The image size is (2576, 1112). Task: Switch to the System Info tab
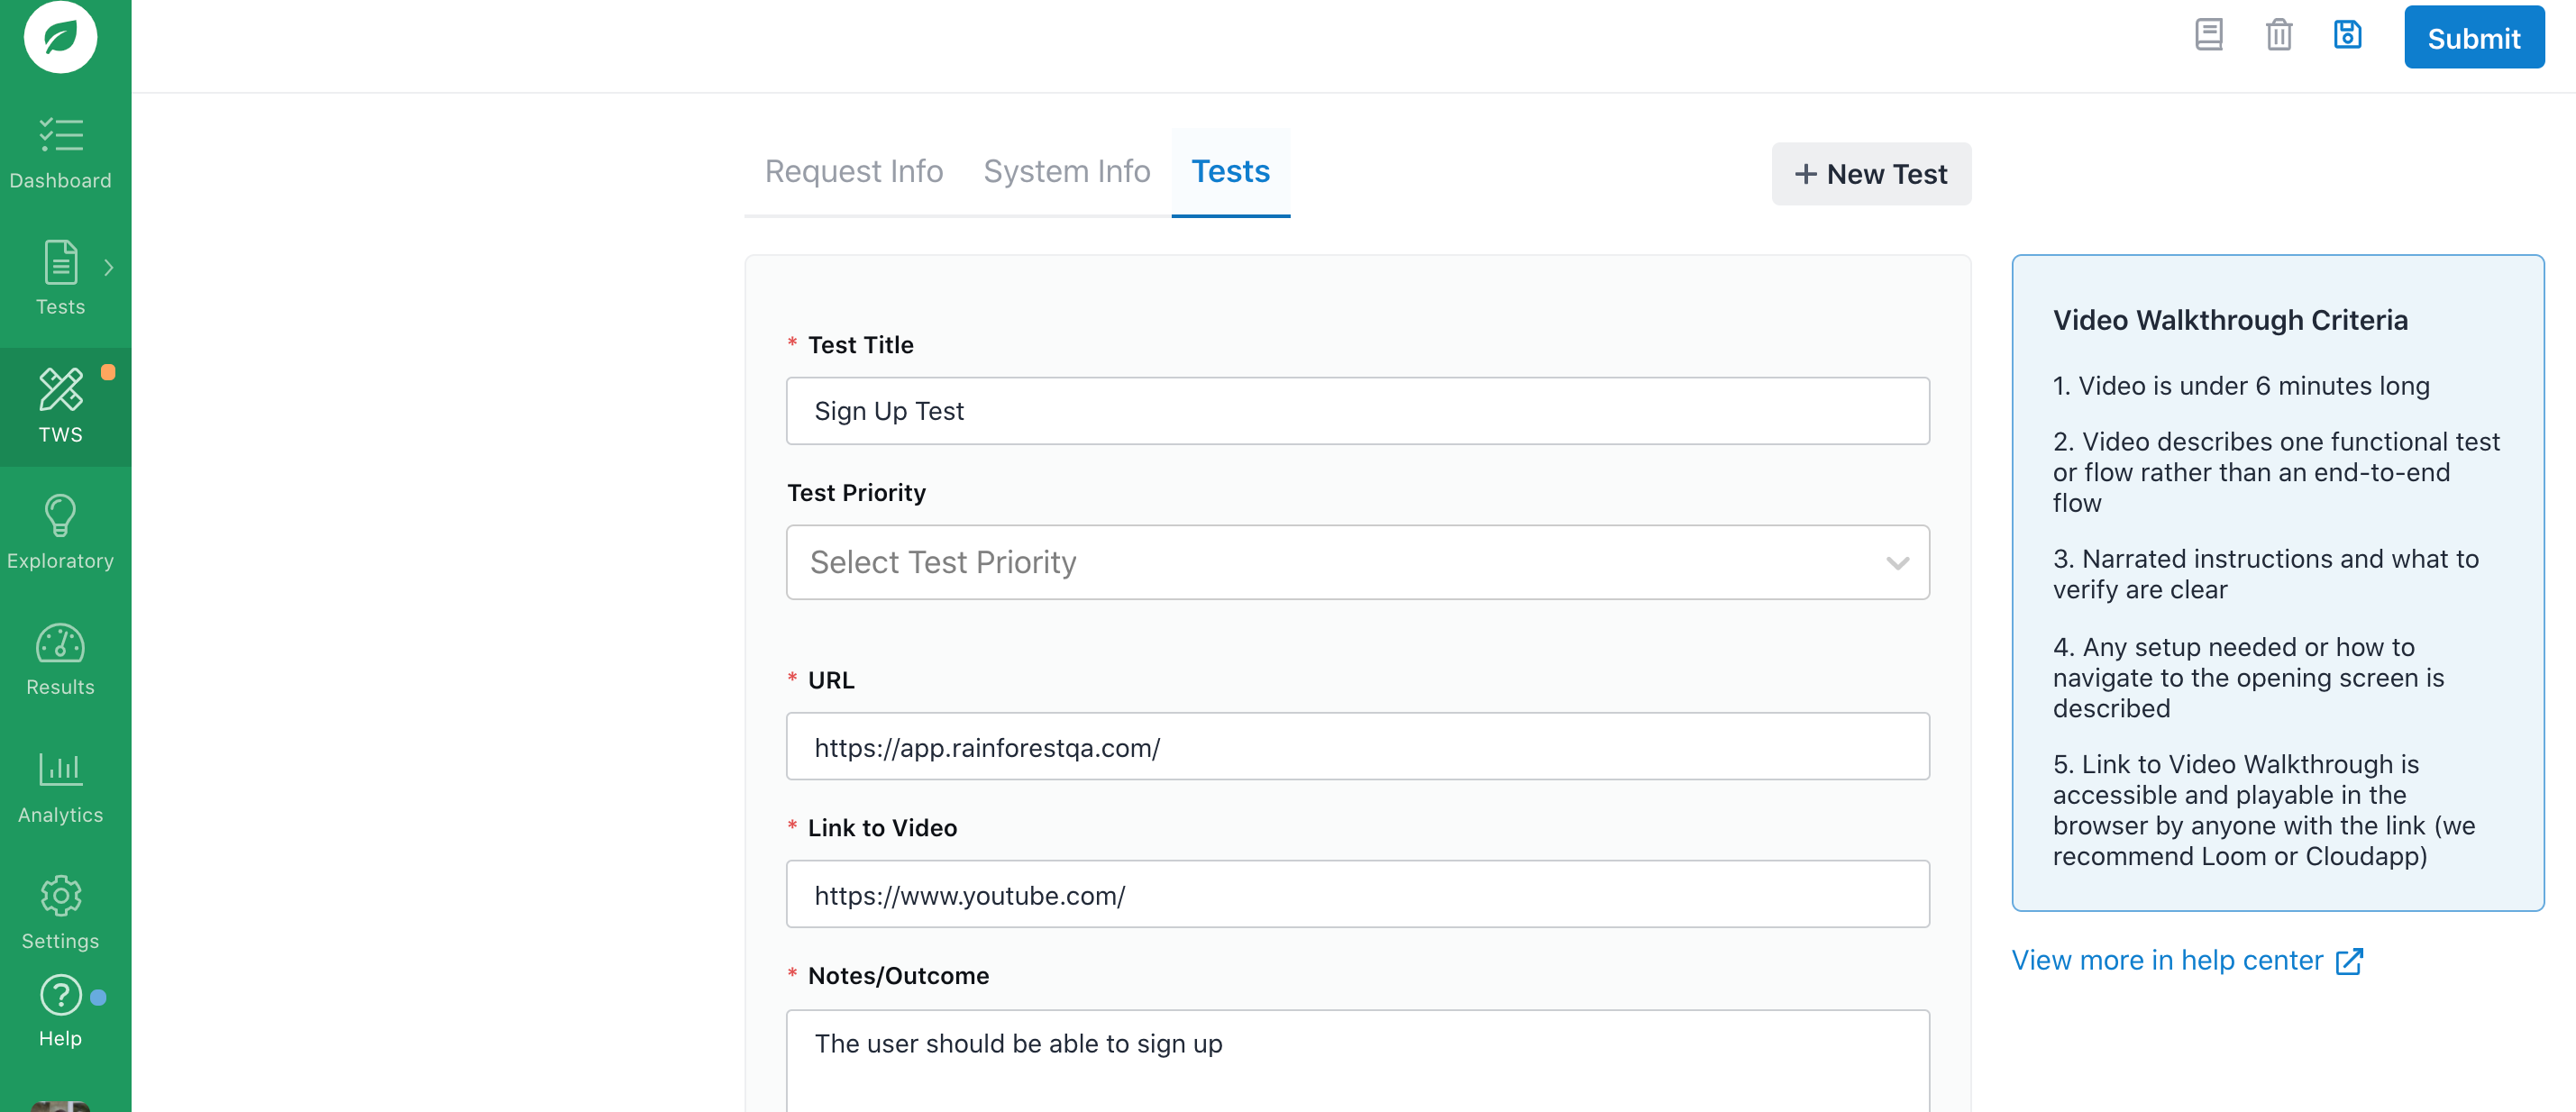pyautogui.click(x=1066, y=171)
